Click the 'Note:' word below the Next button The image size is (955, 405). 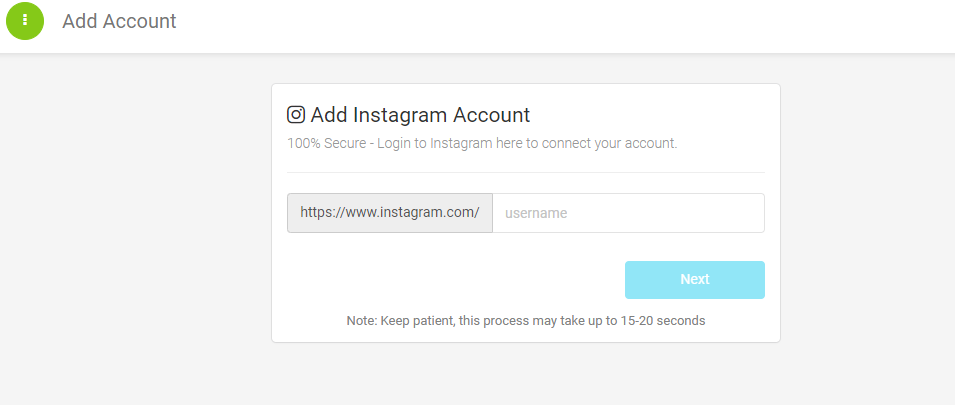[362, 320]
